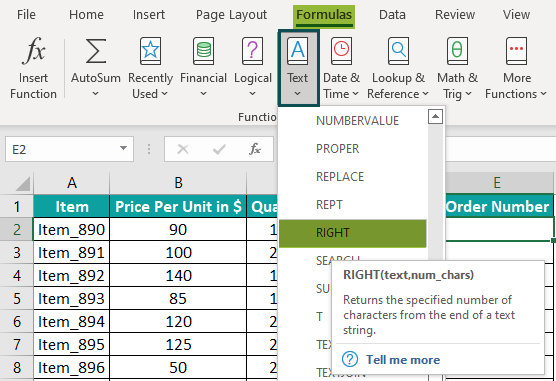Select row 2 header
The image size is (556, 381).
(x=17, y=230)
